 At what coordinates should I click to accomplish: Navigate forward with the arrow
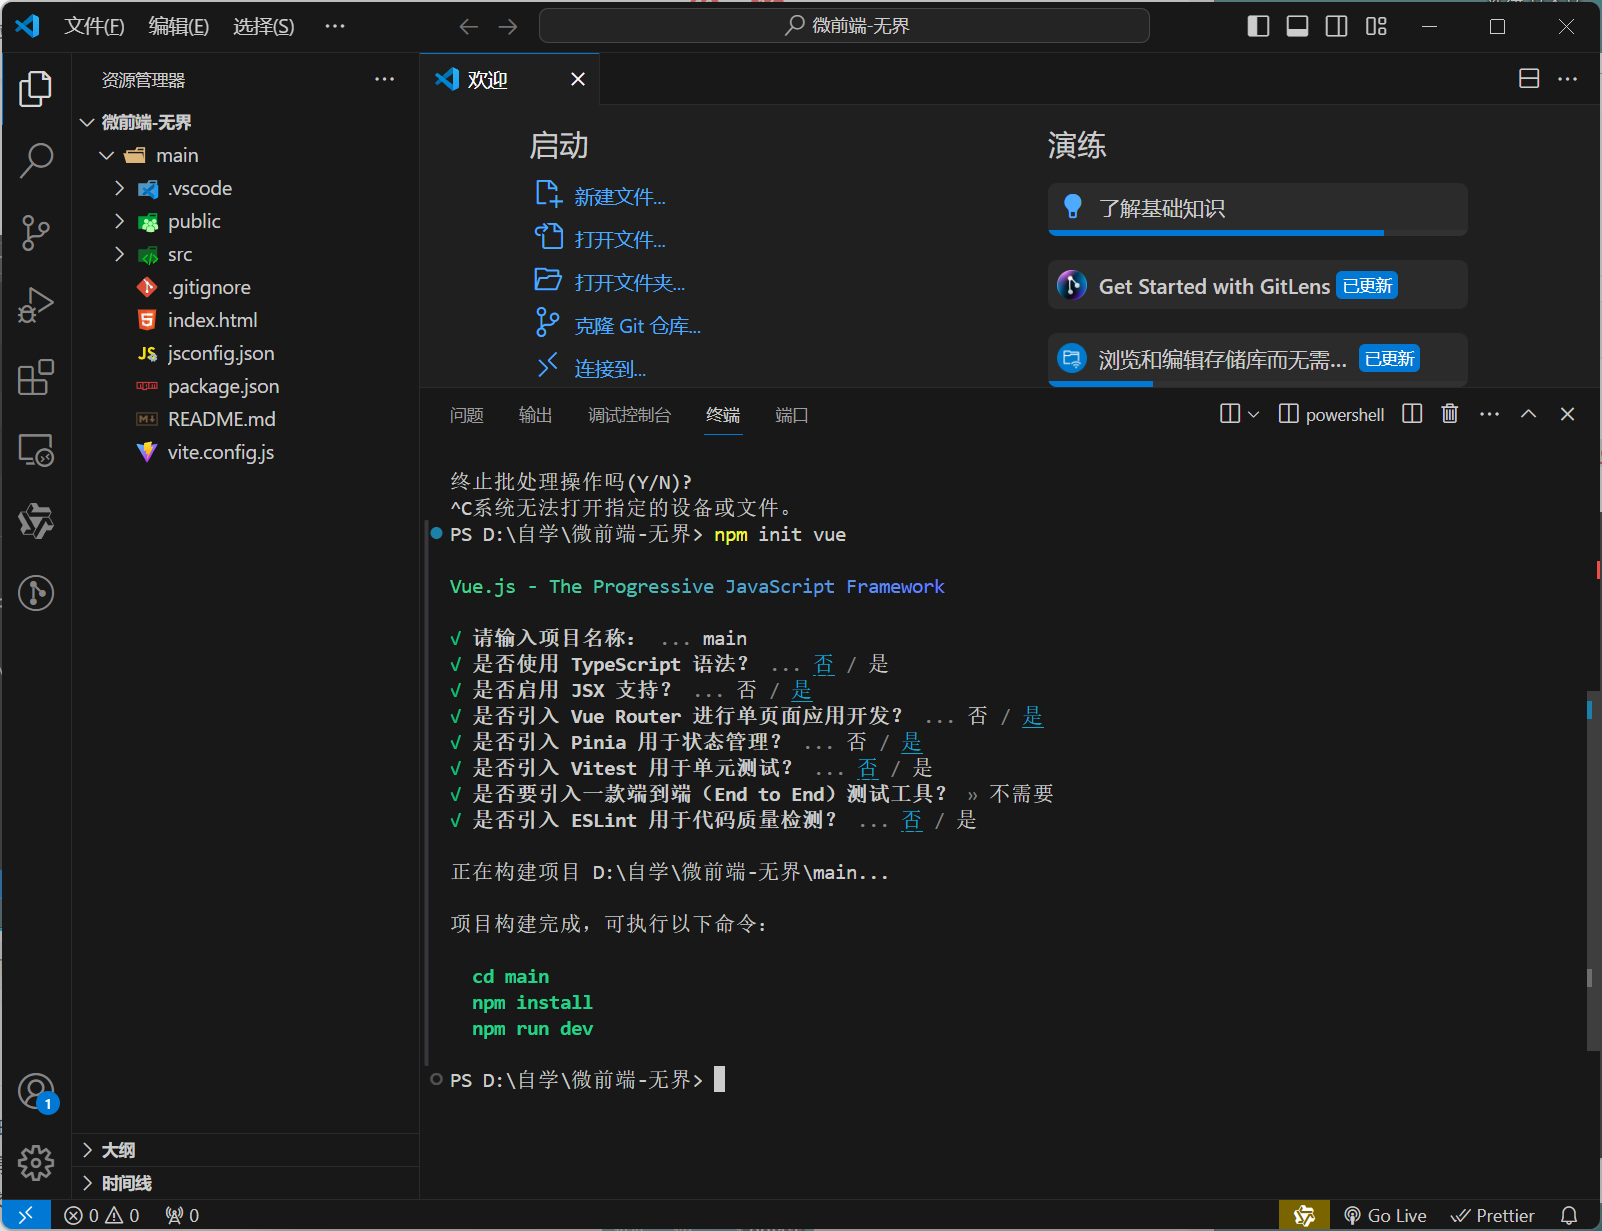508,27
